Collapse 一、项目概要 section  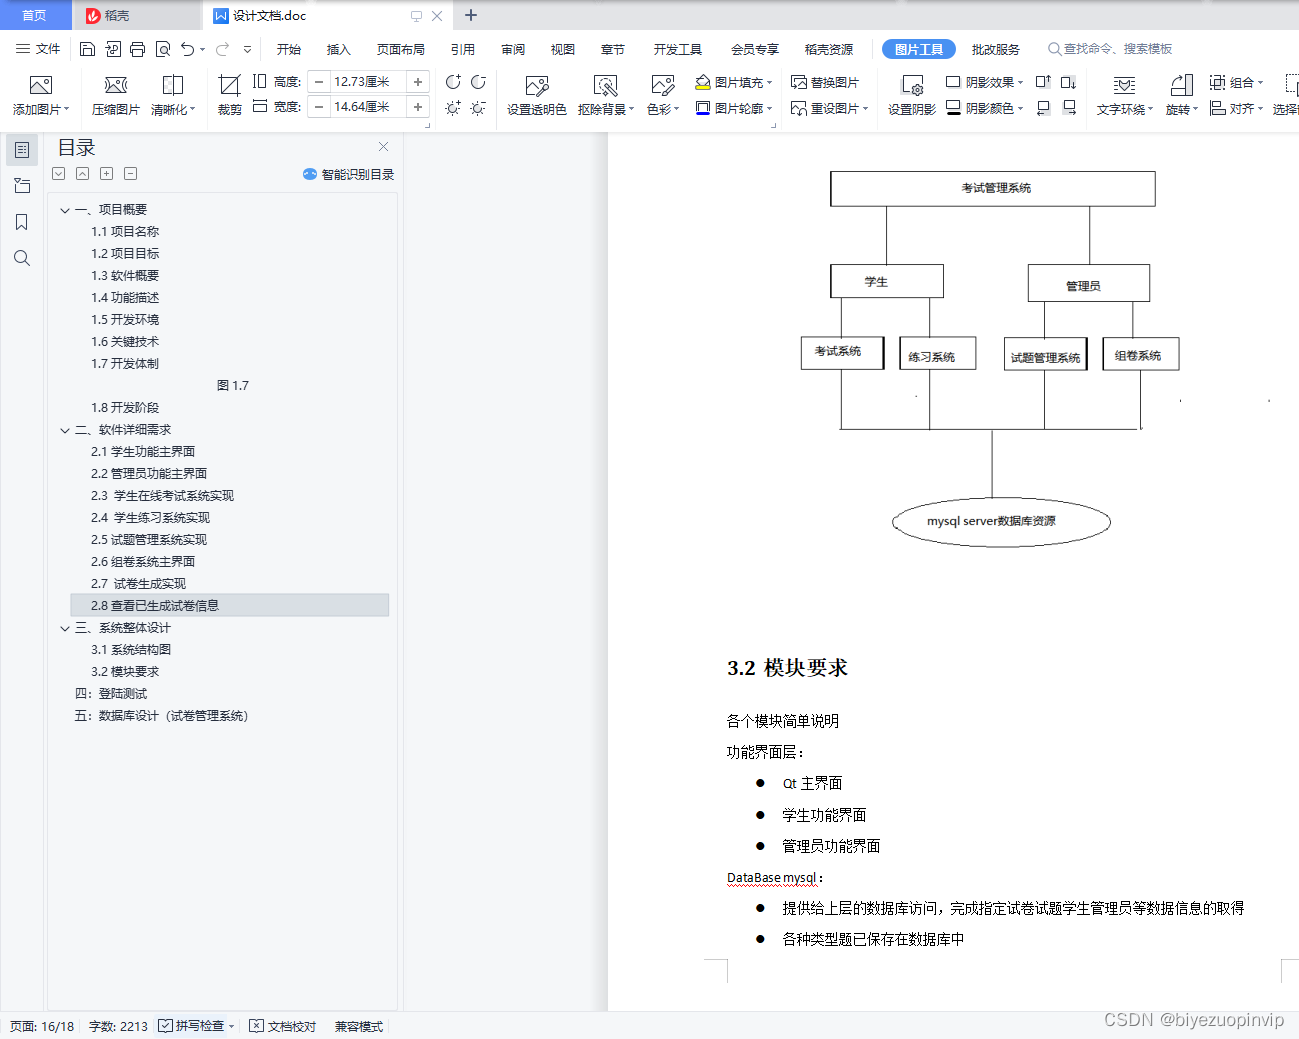(65, 210)
